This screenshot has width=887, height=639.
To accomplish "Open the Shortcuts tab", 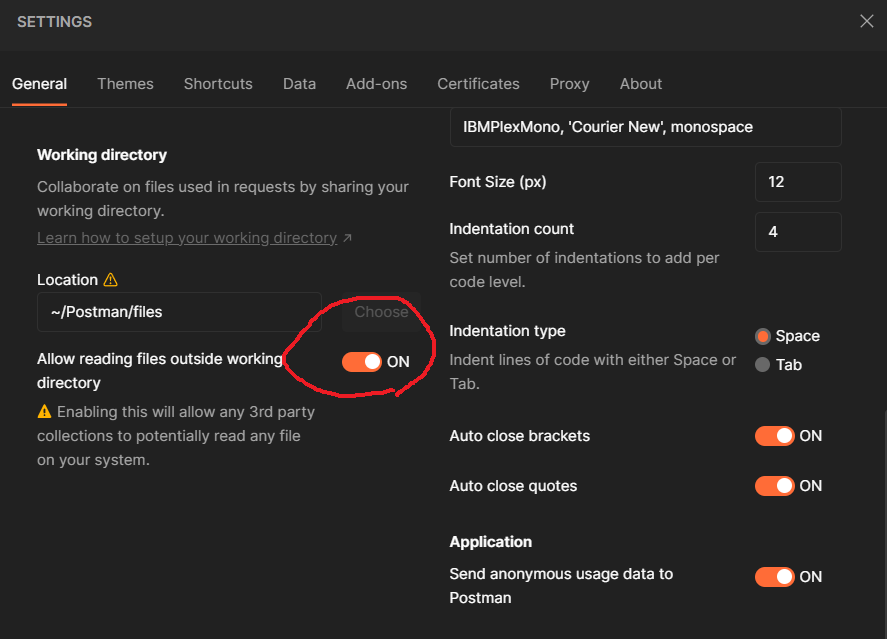I will 218,84.
